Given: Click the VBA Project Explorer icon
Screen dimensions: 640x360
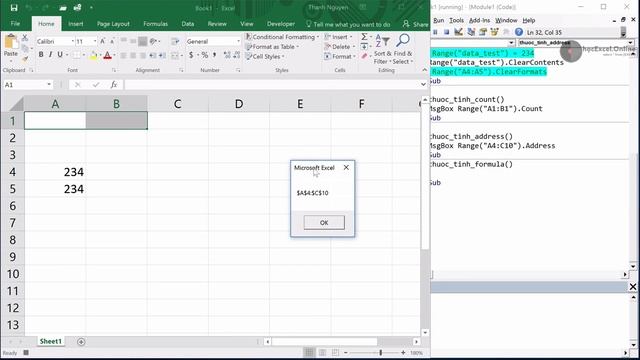Looking at the screenshot, I should 471,32.
